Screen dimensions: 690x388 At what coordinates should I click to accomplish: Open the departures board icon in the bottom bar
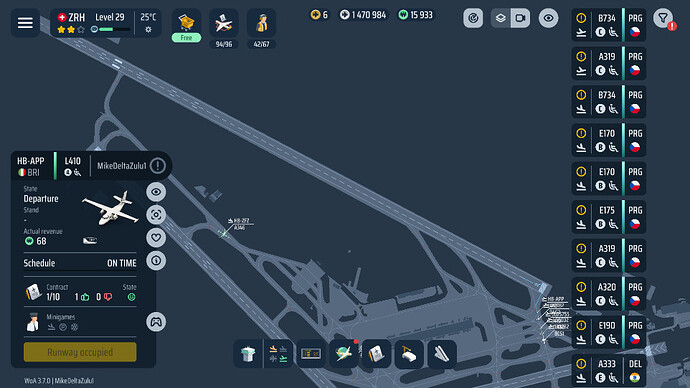(x=311, y=354)
